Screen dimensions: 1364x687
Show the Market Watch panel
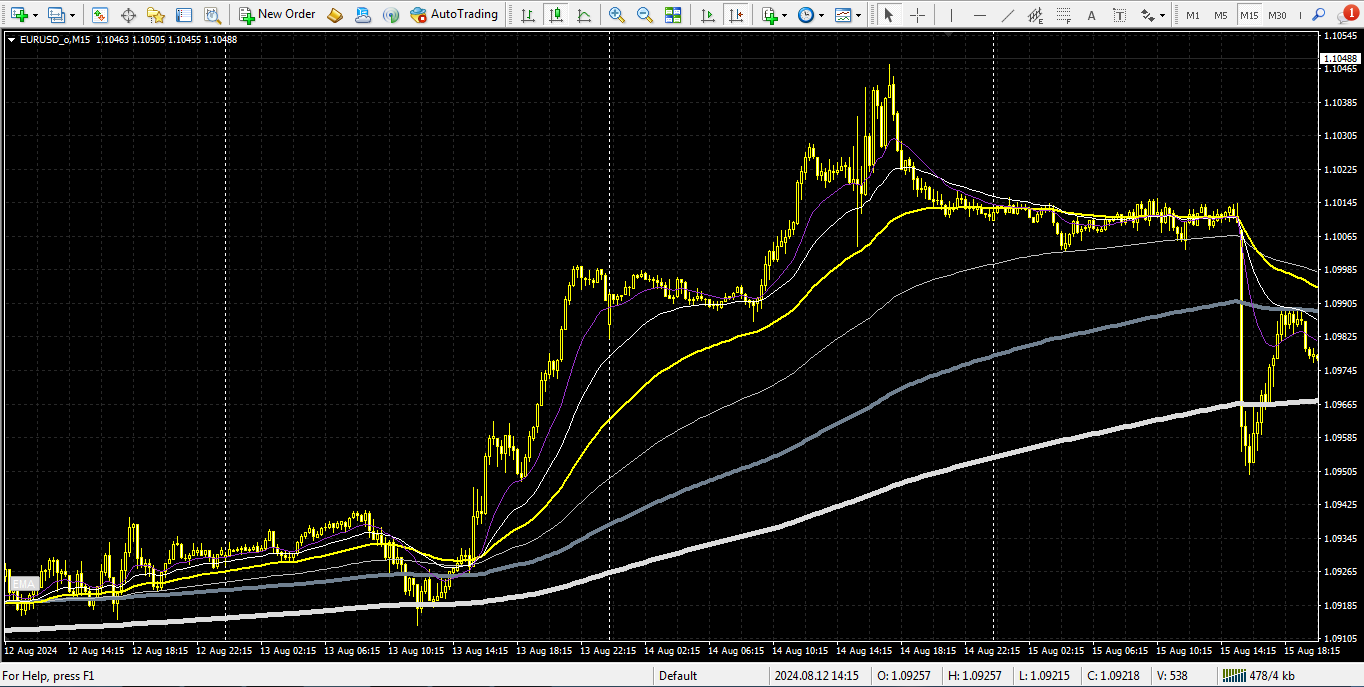99,15
